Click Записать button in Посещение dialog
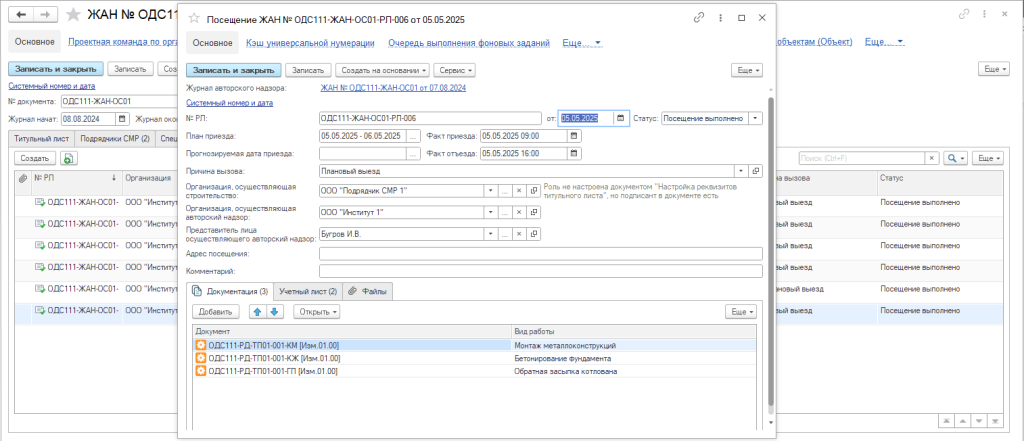The height and width of the screenshot is (441, 1024). click(x=308, y=69)
